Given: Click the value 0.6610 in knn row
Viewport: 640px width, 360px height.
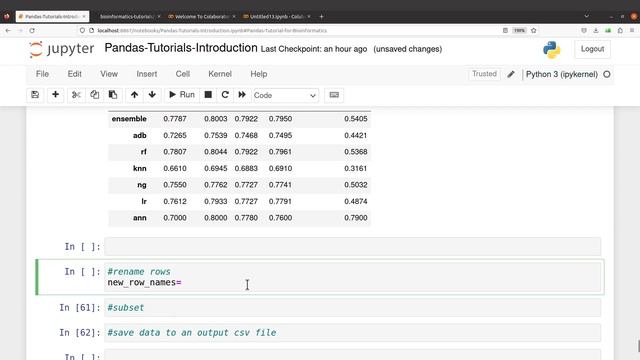Looking at the screenshot, I should 175,168.
